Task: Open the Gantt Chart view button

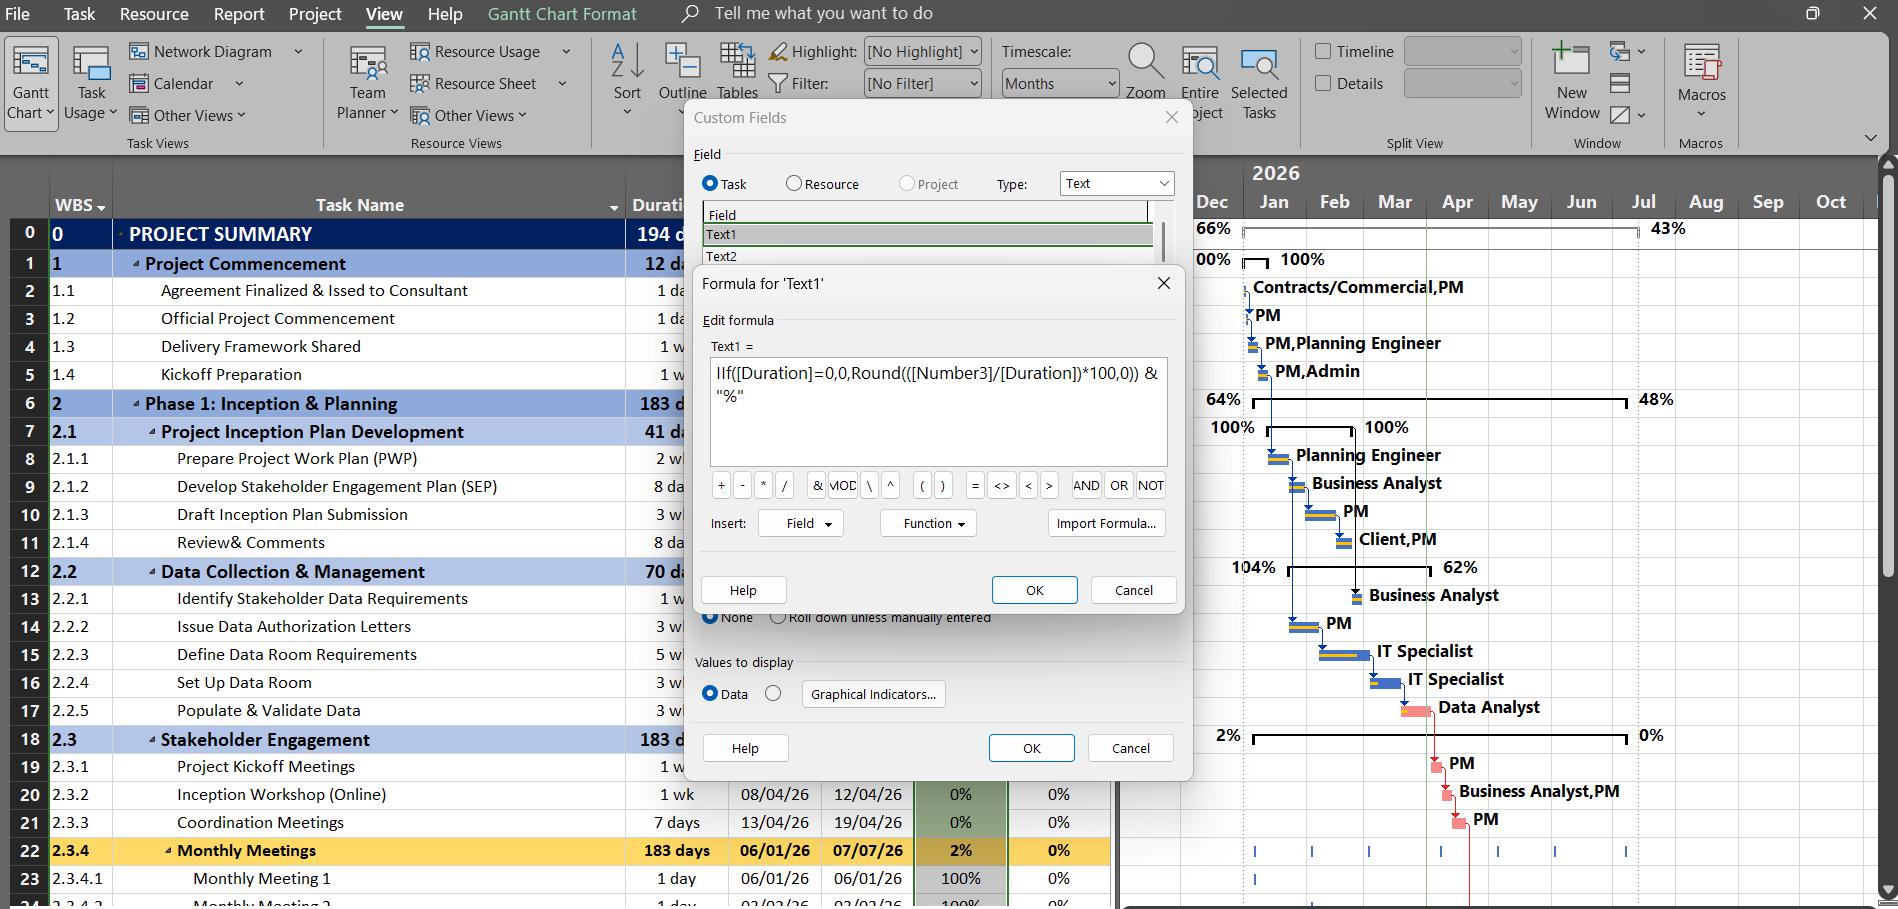Action: point(31,83)
